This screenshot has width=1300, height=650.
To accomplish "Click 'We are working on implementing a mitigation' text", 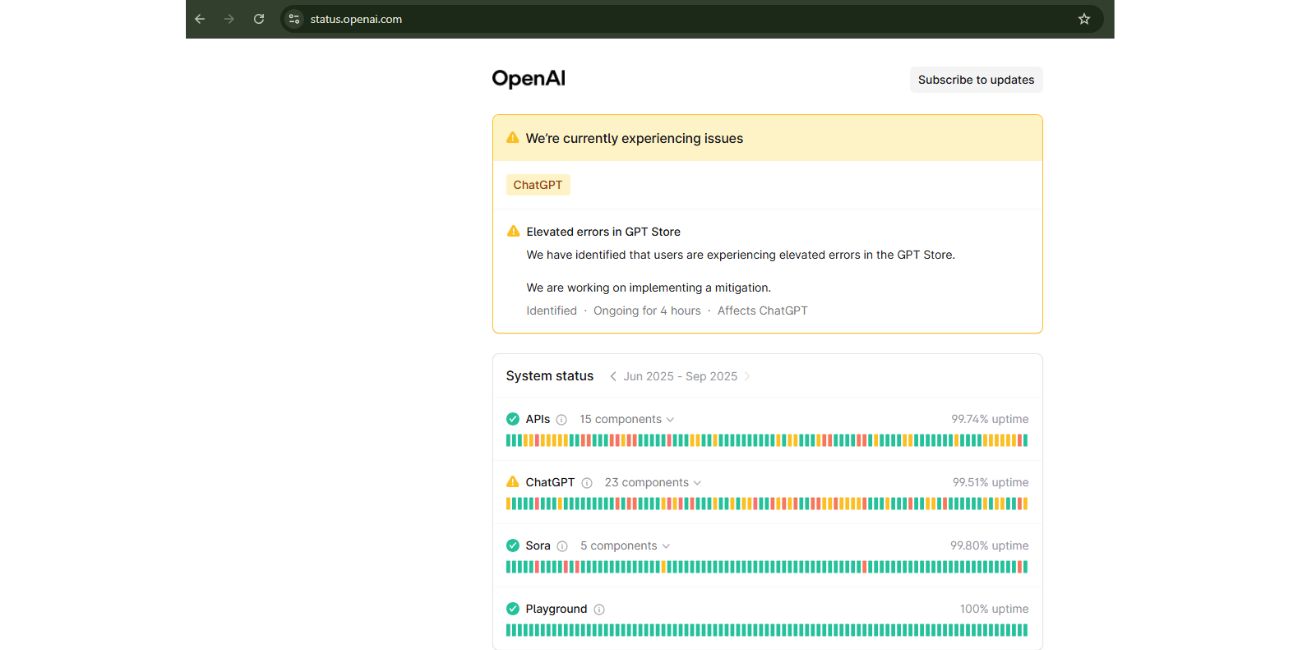I will pos(649,288).
